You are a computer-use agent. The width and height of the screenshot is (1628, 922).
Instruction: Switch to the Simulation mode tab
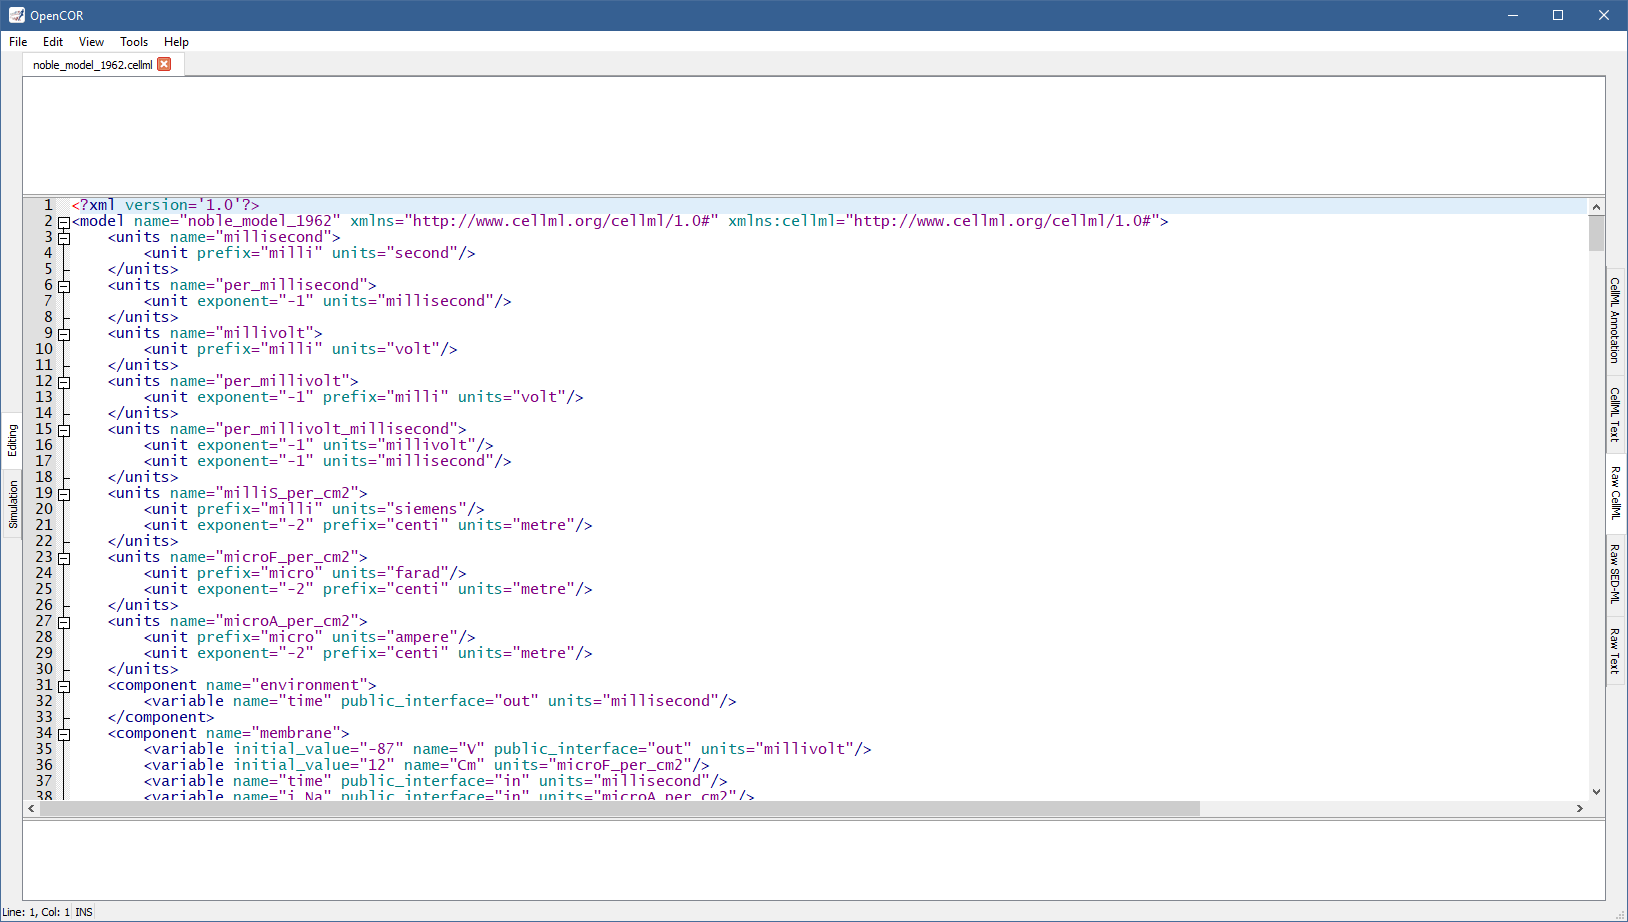(x=13, y=504)
